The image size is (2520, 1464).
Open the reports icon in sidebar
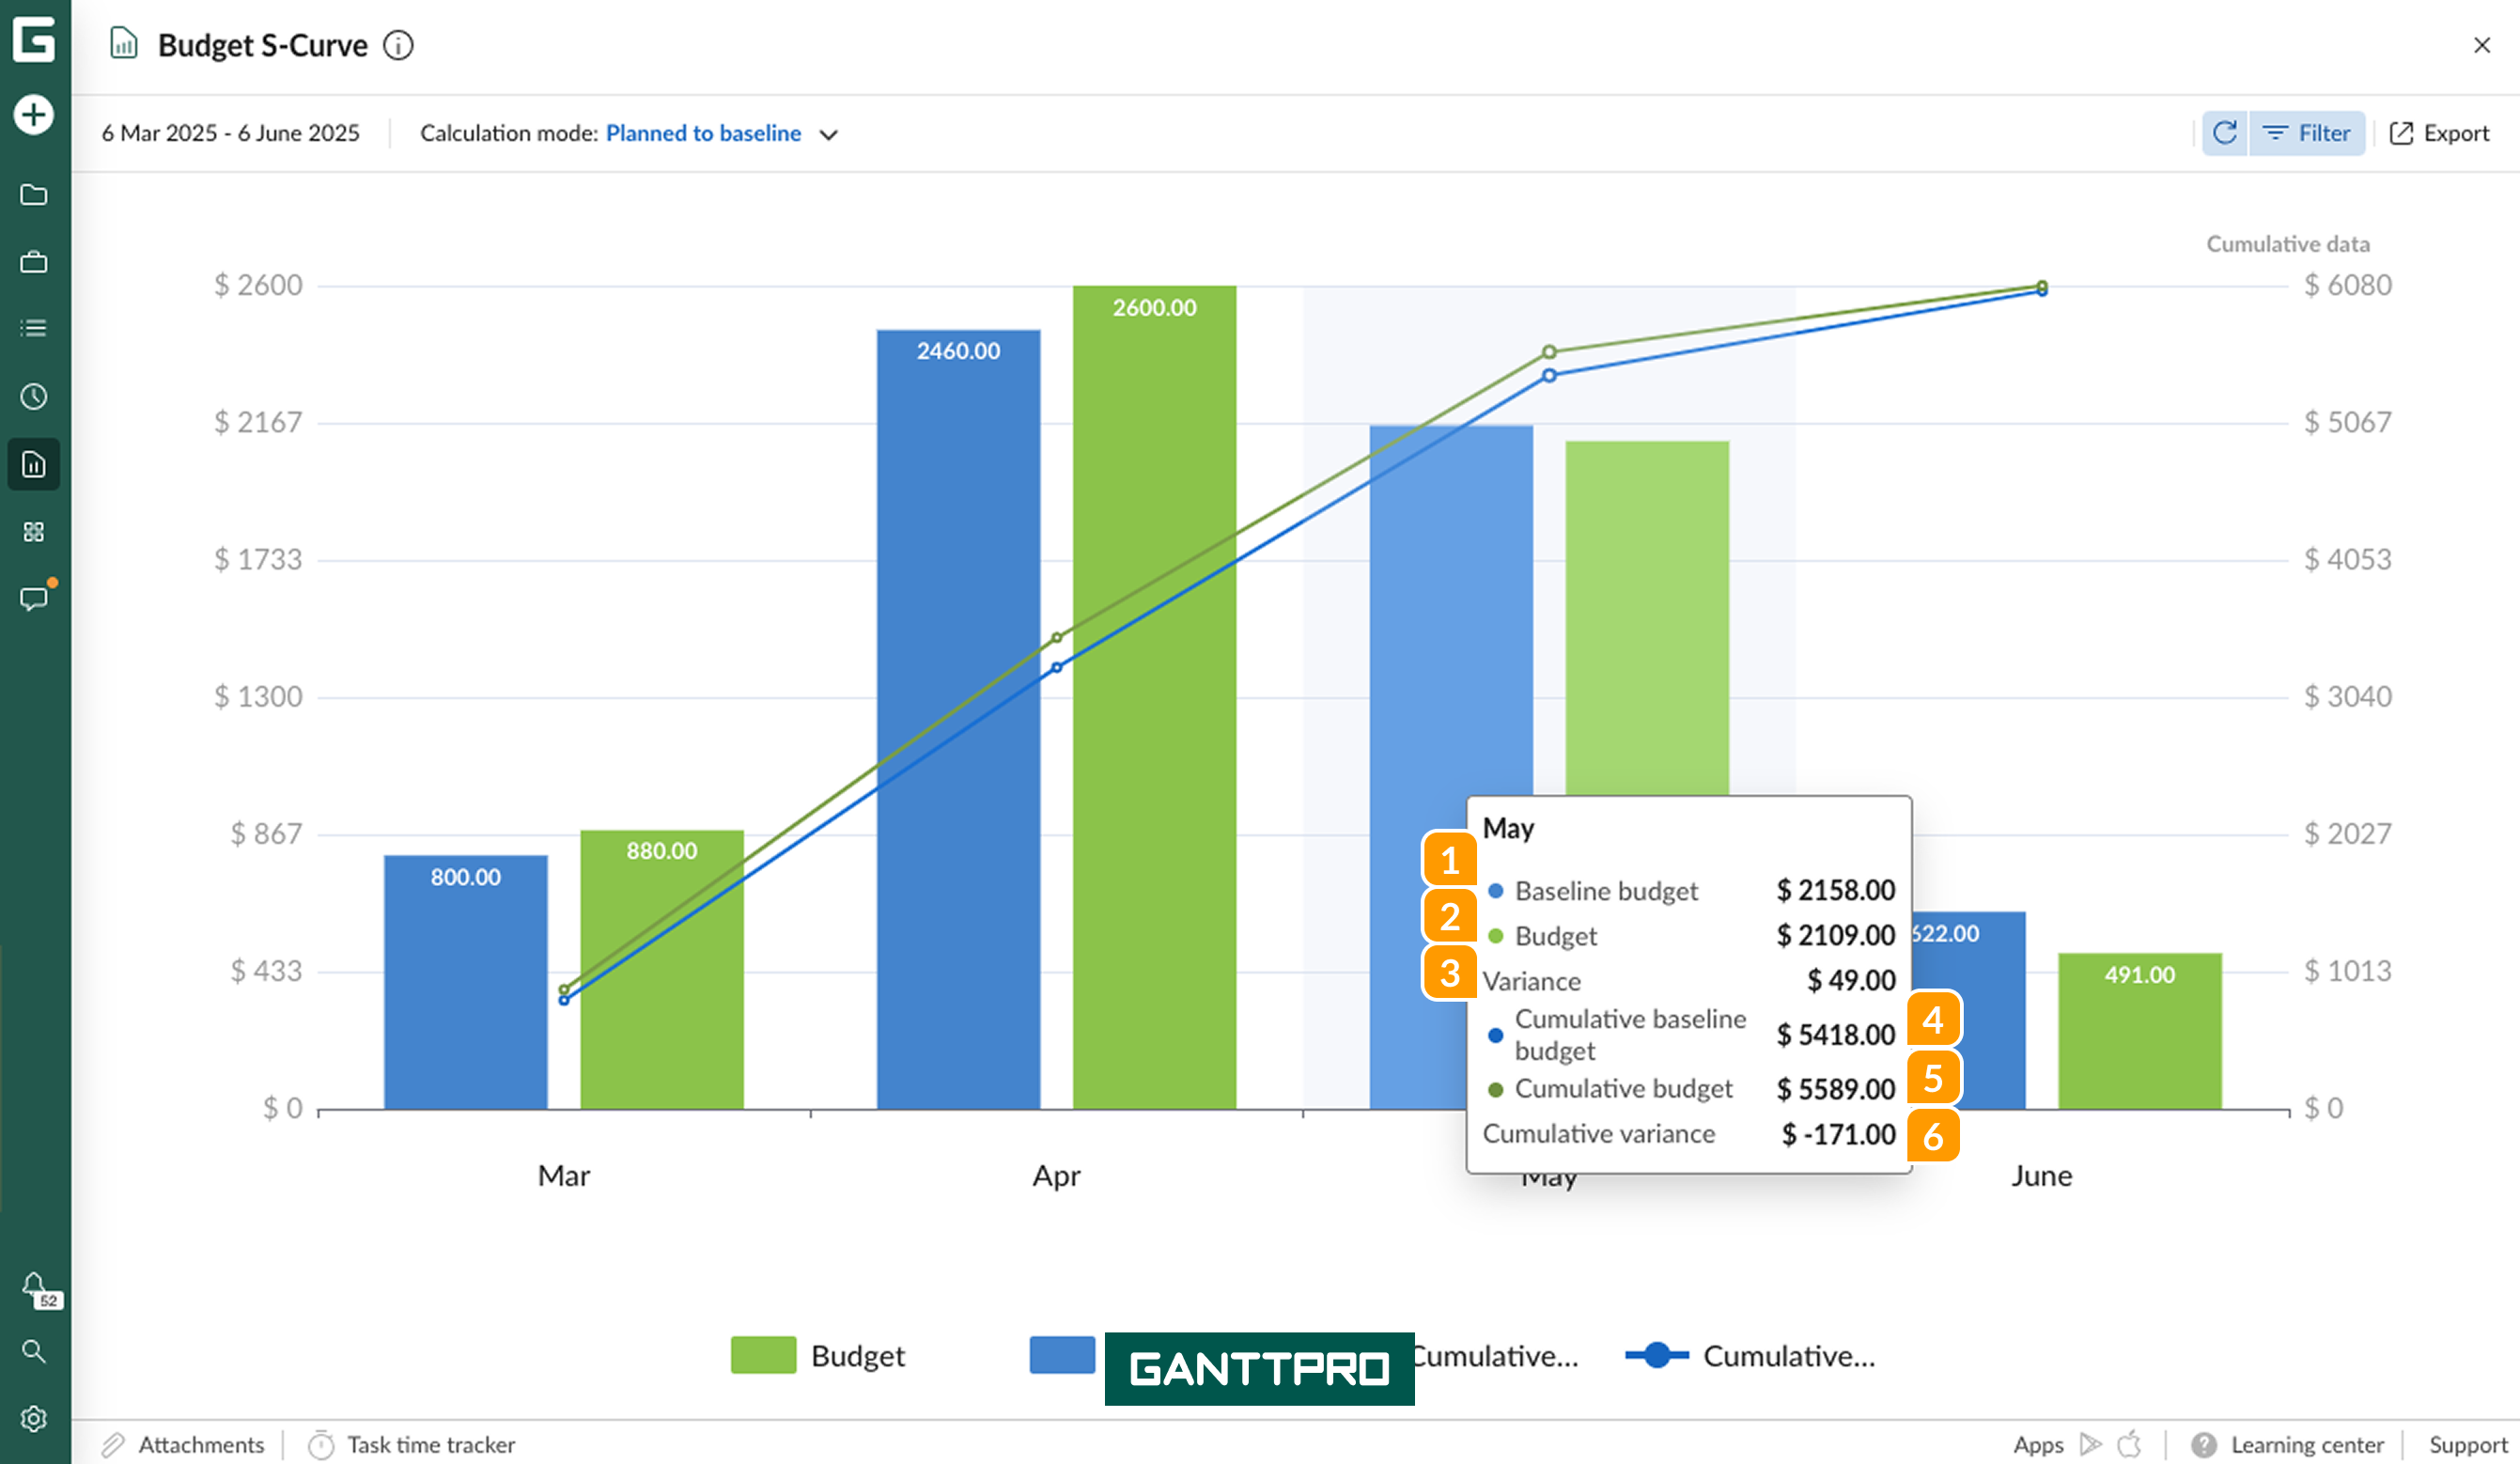(34, 464)
